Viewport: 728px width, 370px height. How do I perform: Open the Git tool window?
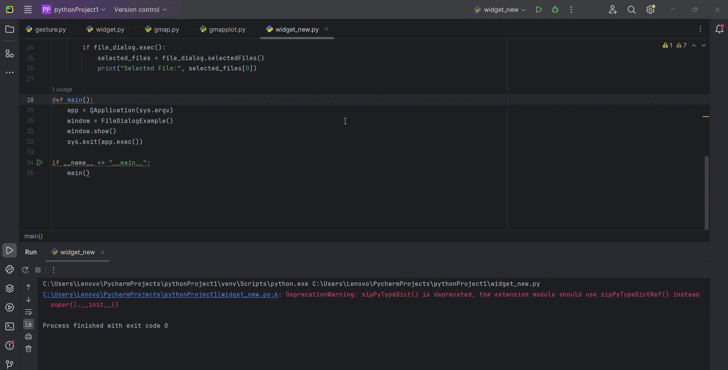pyautogui.click(x=9, y=364)
